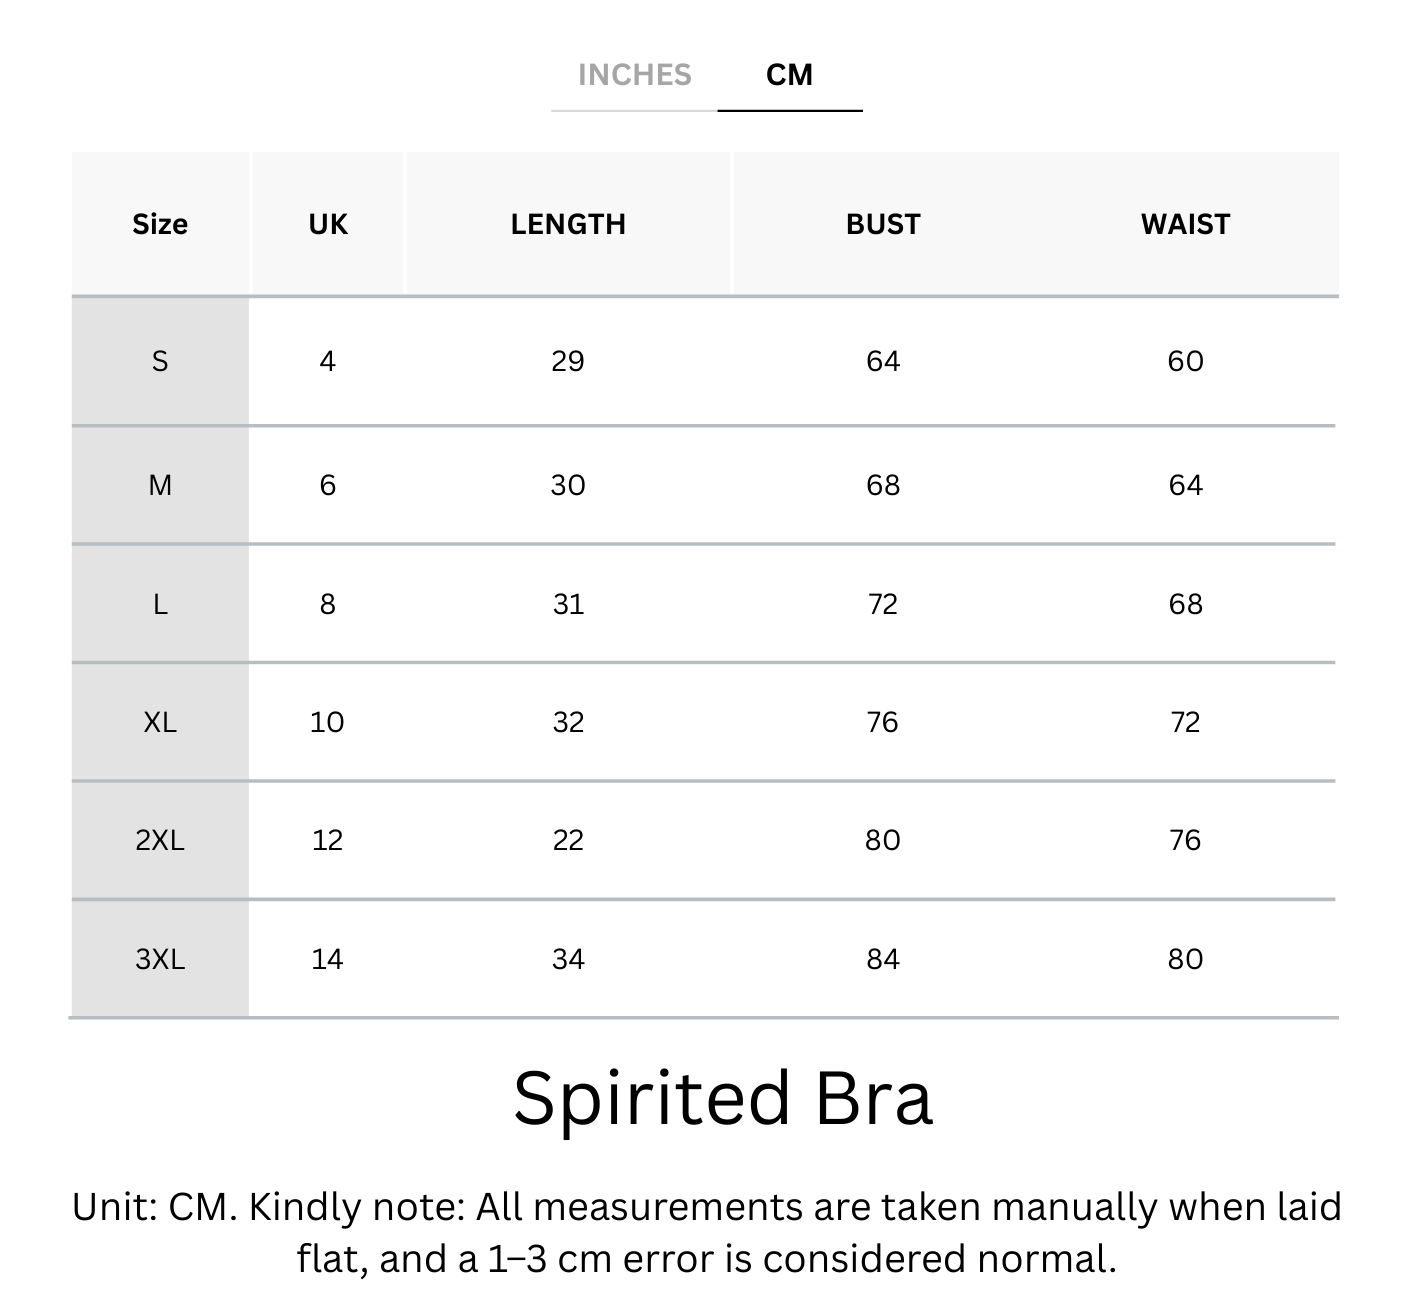Select the 3XL size row label
Screen dimensions: 1414x1306
coord(160,959)
